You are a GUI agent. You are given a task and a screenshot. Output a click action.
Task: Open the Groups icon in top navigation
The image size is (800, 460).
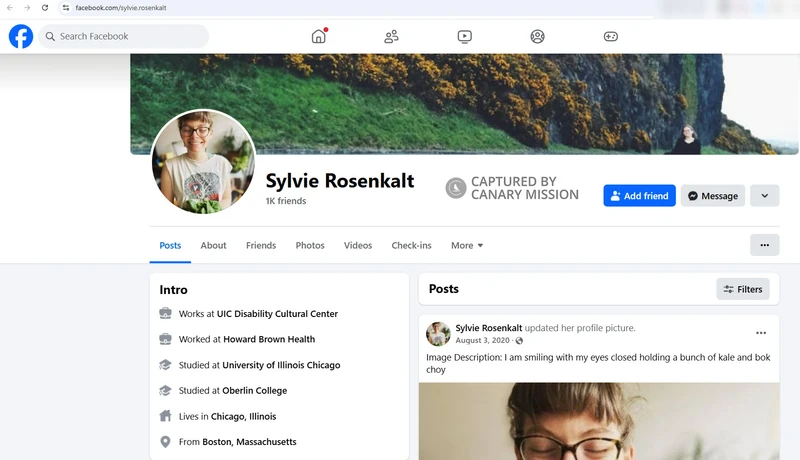pos(537,36)
